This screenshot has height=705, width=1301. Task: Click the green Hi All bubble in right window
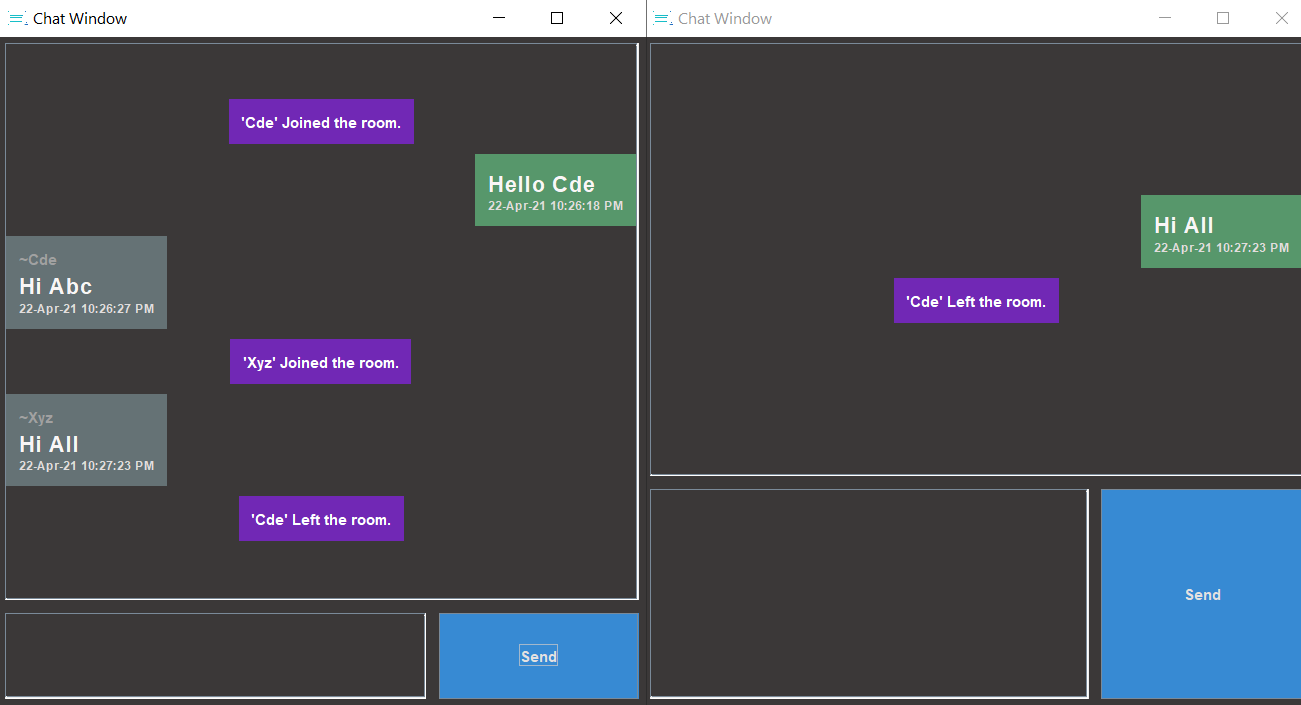(x=1220, y=231)
